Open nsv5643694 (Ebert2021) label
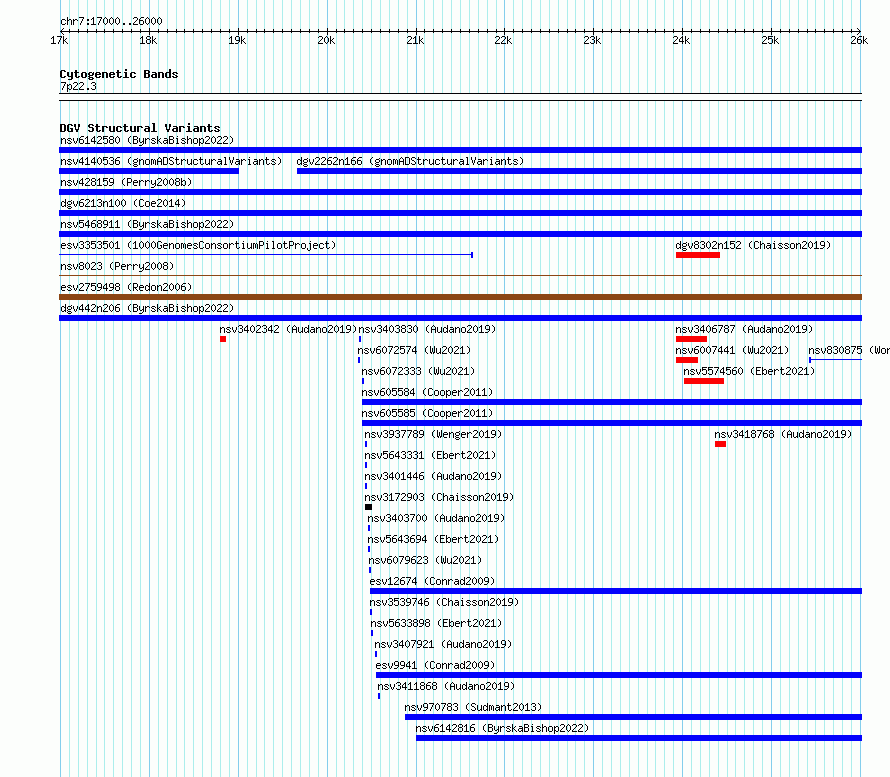 pos(433,539)
